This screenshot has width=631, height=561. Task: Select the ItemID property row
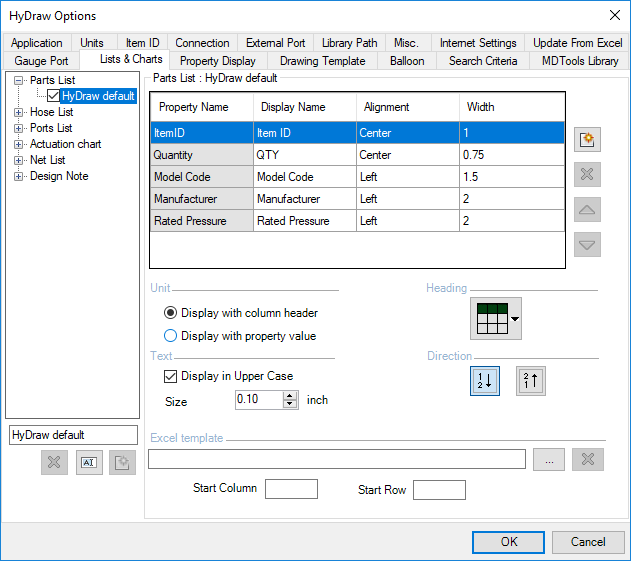pos(357,133)
